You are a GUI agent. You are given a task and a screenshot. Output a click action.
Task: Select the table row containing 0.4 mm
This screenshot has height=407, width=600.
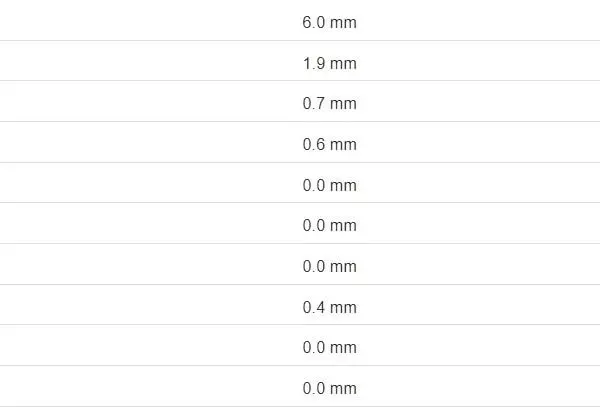150,307
